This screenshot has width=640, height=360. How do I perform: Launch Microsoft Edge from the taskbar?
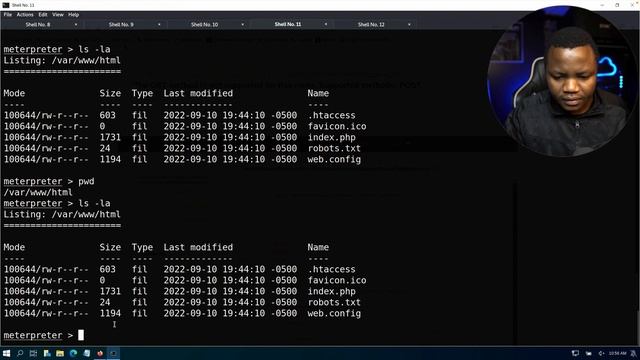coord(73,353)
